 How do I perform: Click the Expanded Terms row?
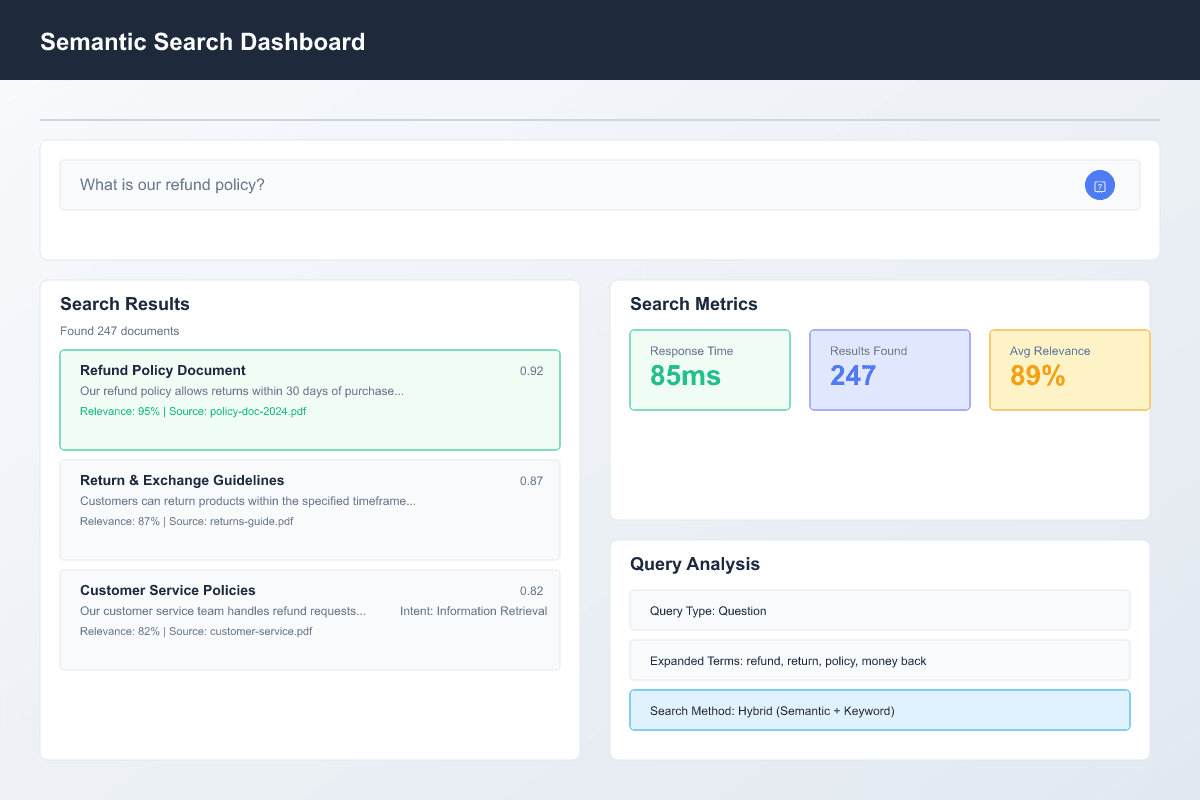[x=880, y=660]
